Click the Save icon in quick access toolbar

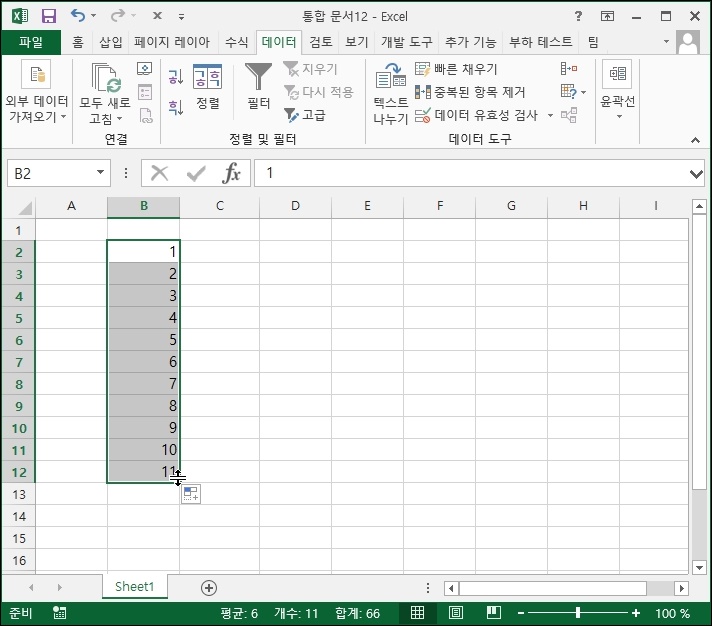(49, 16)
